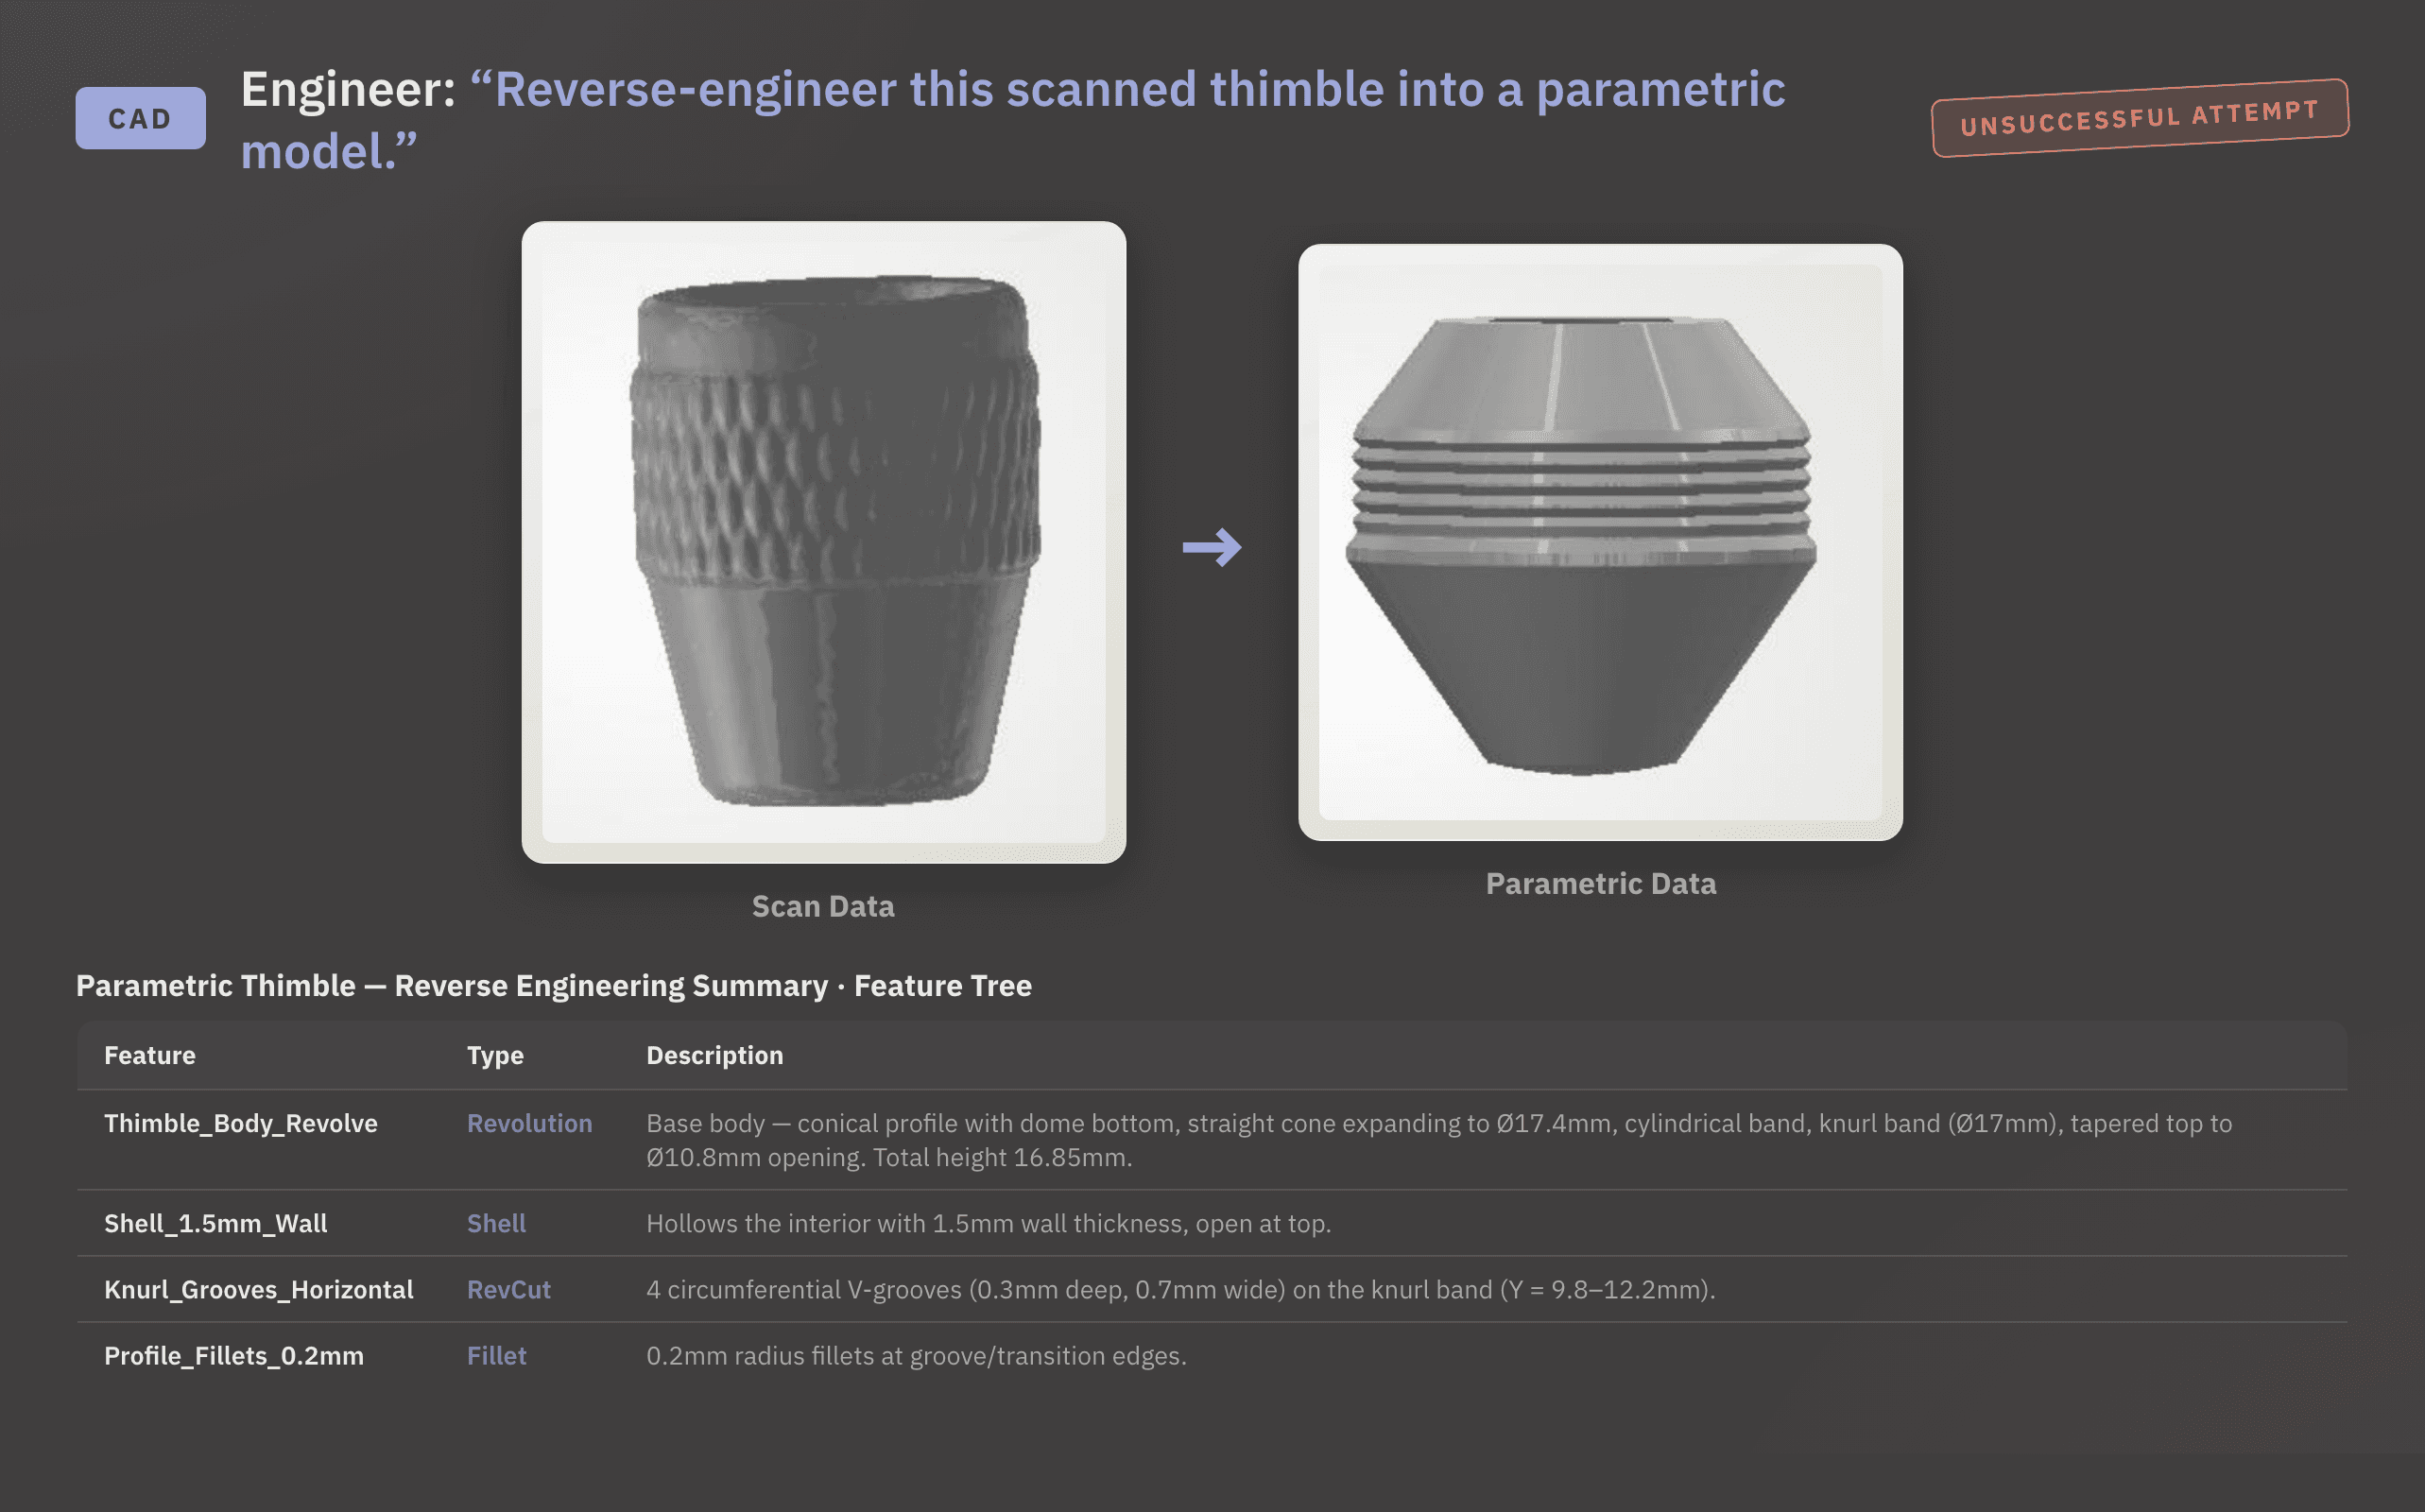Image resolution: width=2425 pixels, height=1512 pixels.
Task: Click the 'RevCut' type link
Action: click(509, 1289)
